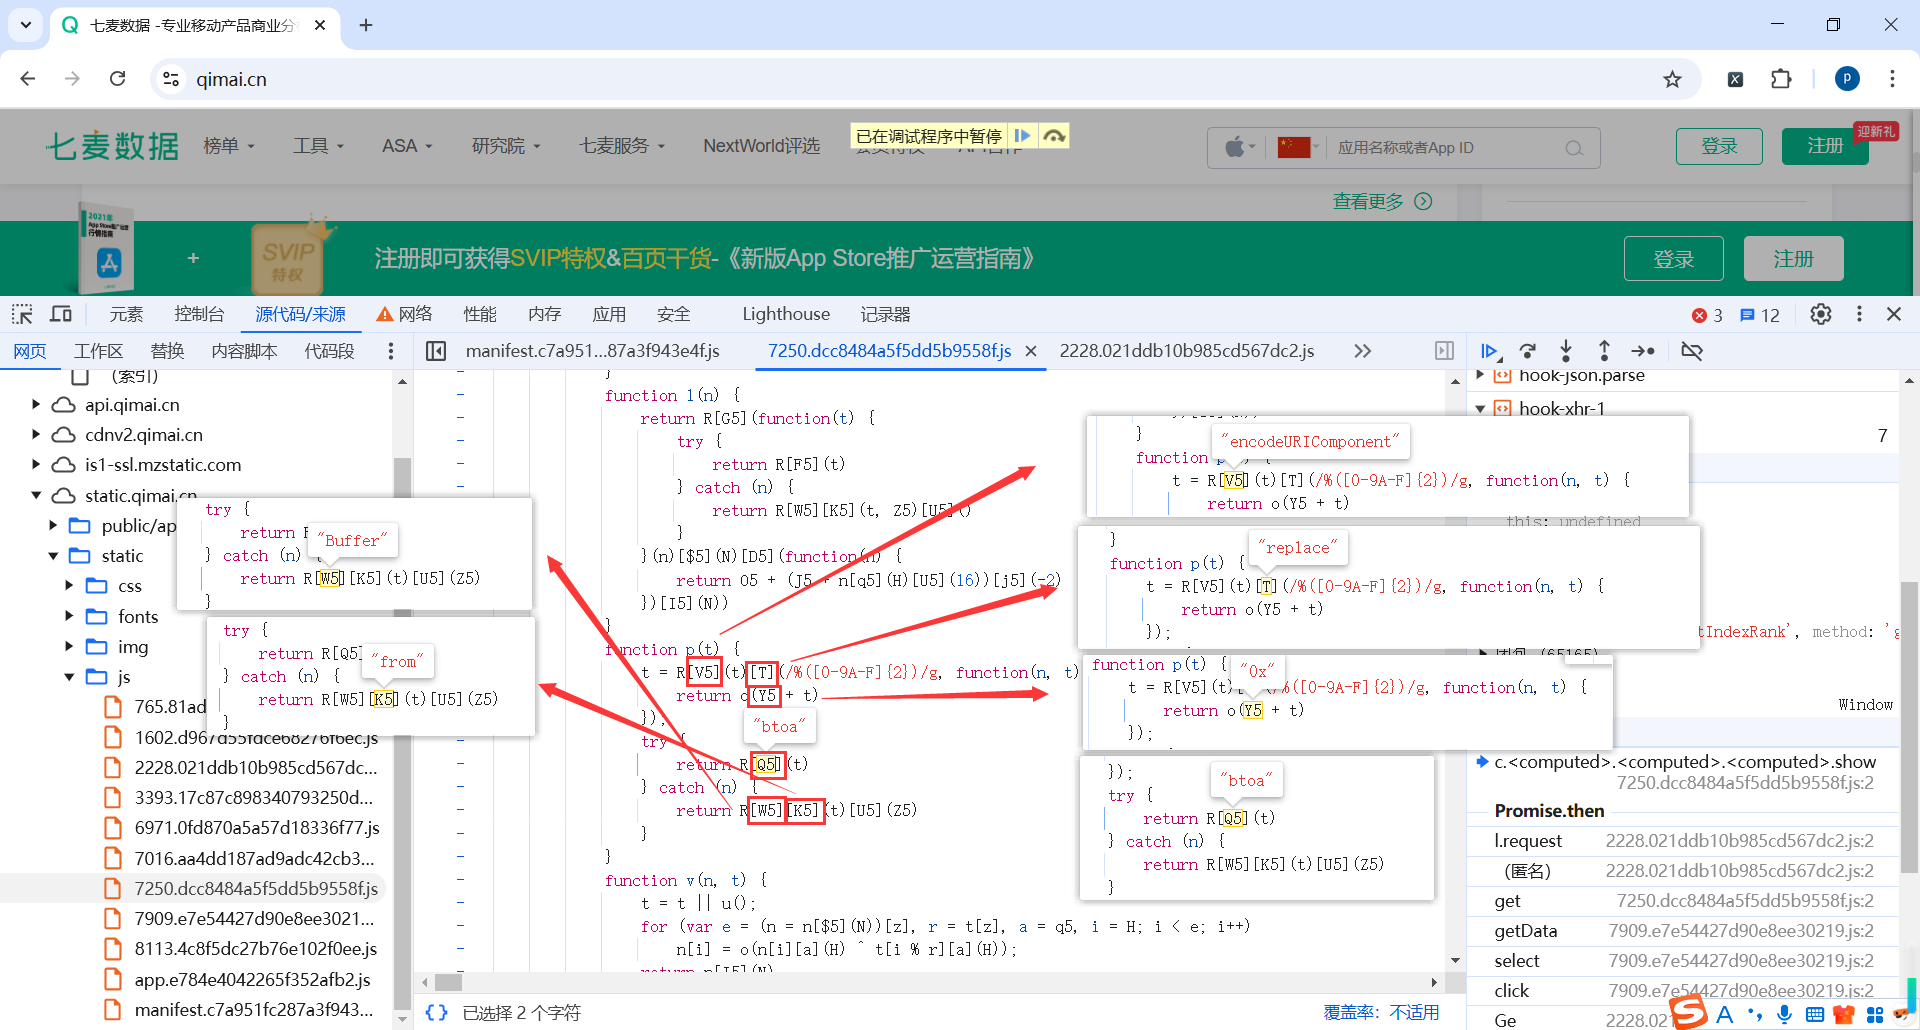Open the browser extensions puzzle menu
The image size is (1920, 1030).
tap(1781, 79)
